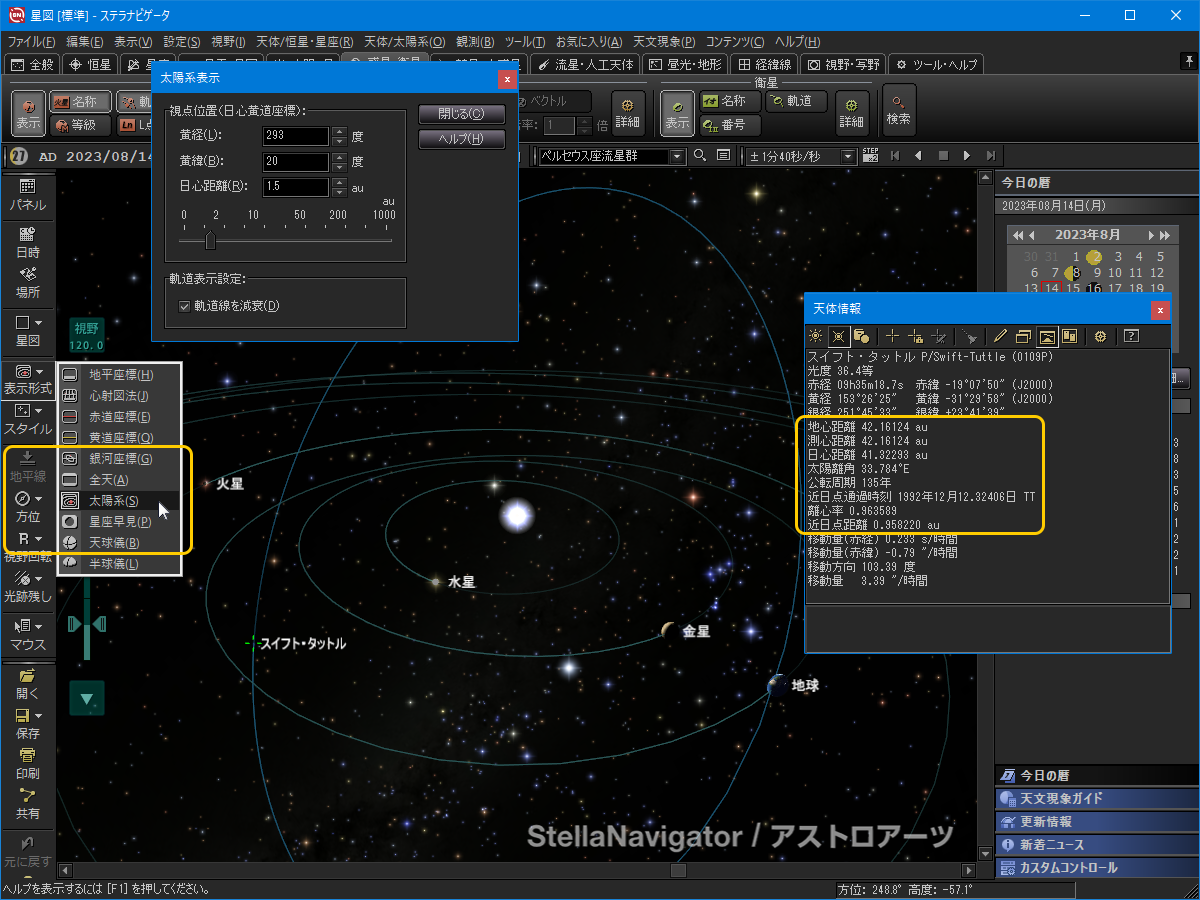Toggle the 衛星 表示 button
Image resolution: width=1200 pixels, height=900 pixels.
click(678, 112)
